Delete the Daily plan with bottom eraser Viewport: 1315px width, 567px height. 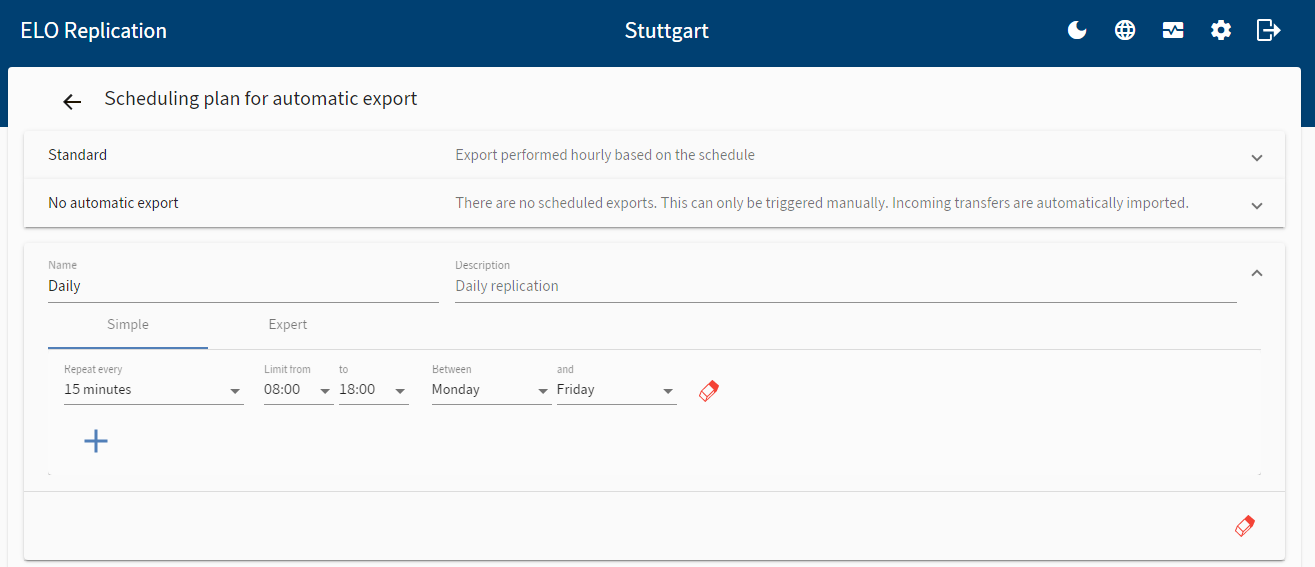click(x=1245, y=525)
